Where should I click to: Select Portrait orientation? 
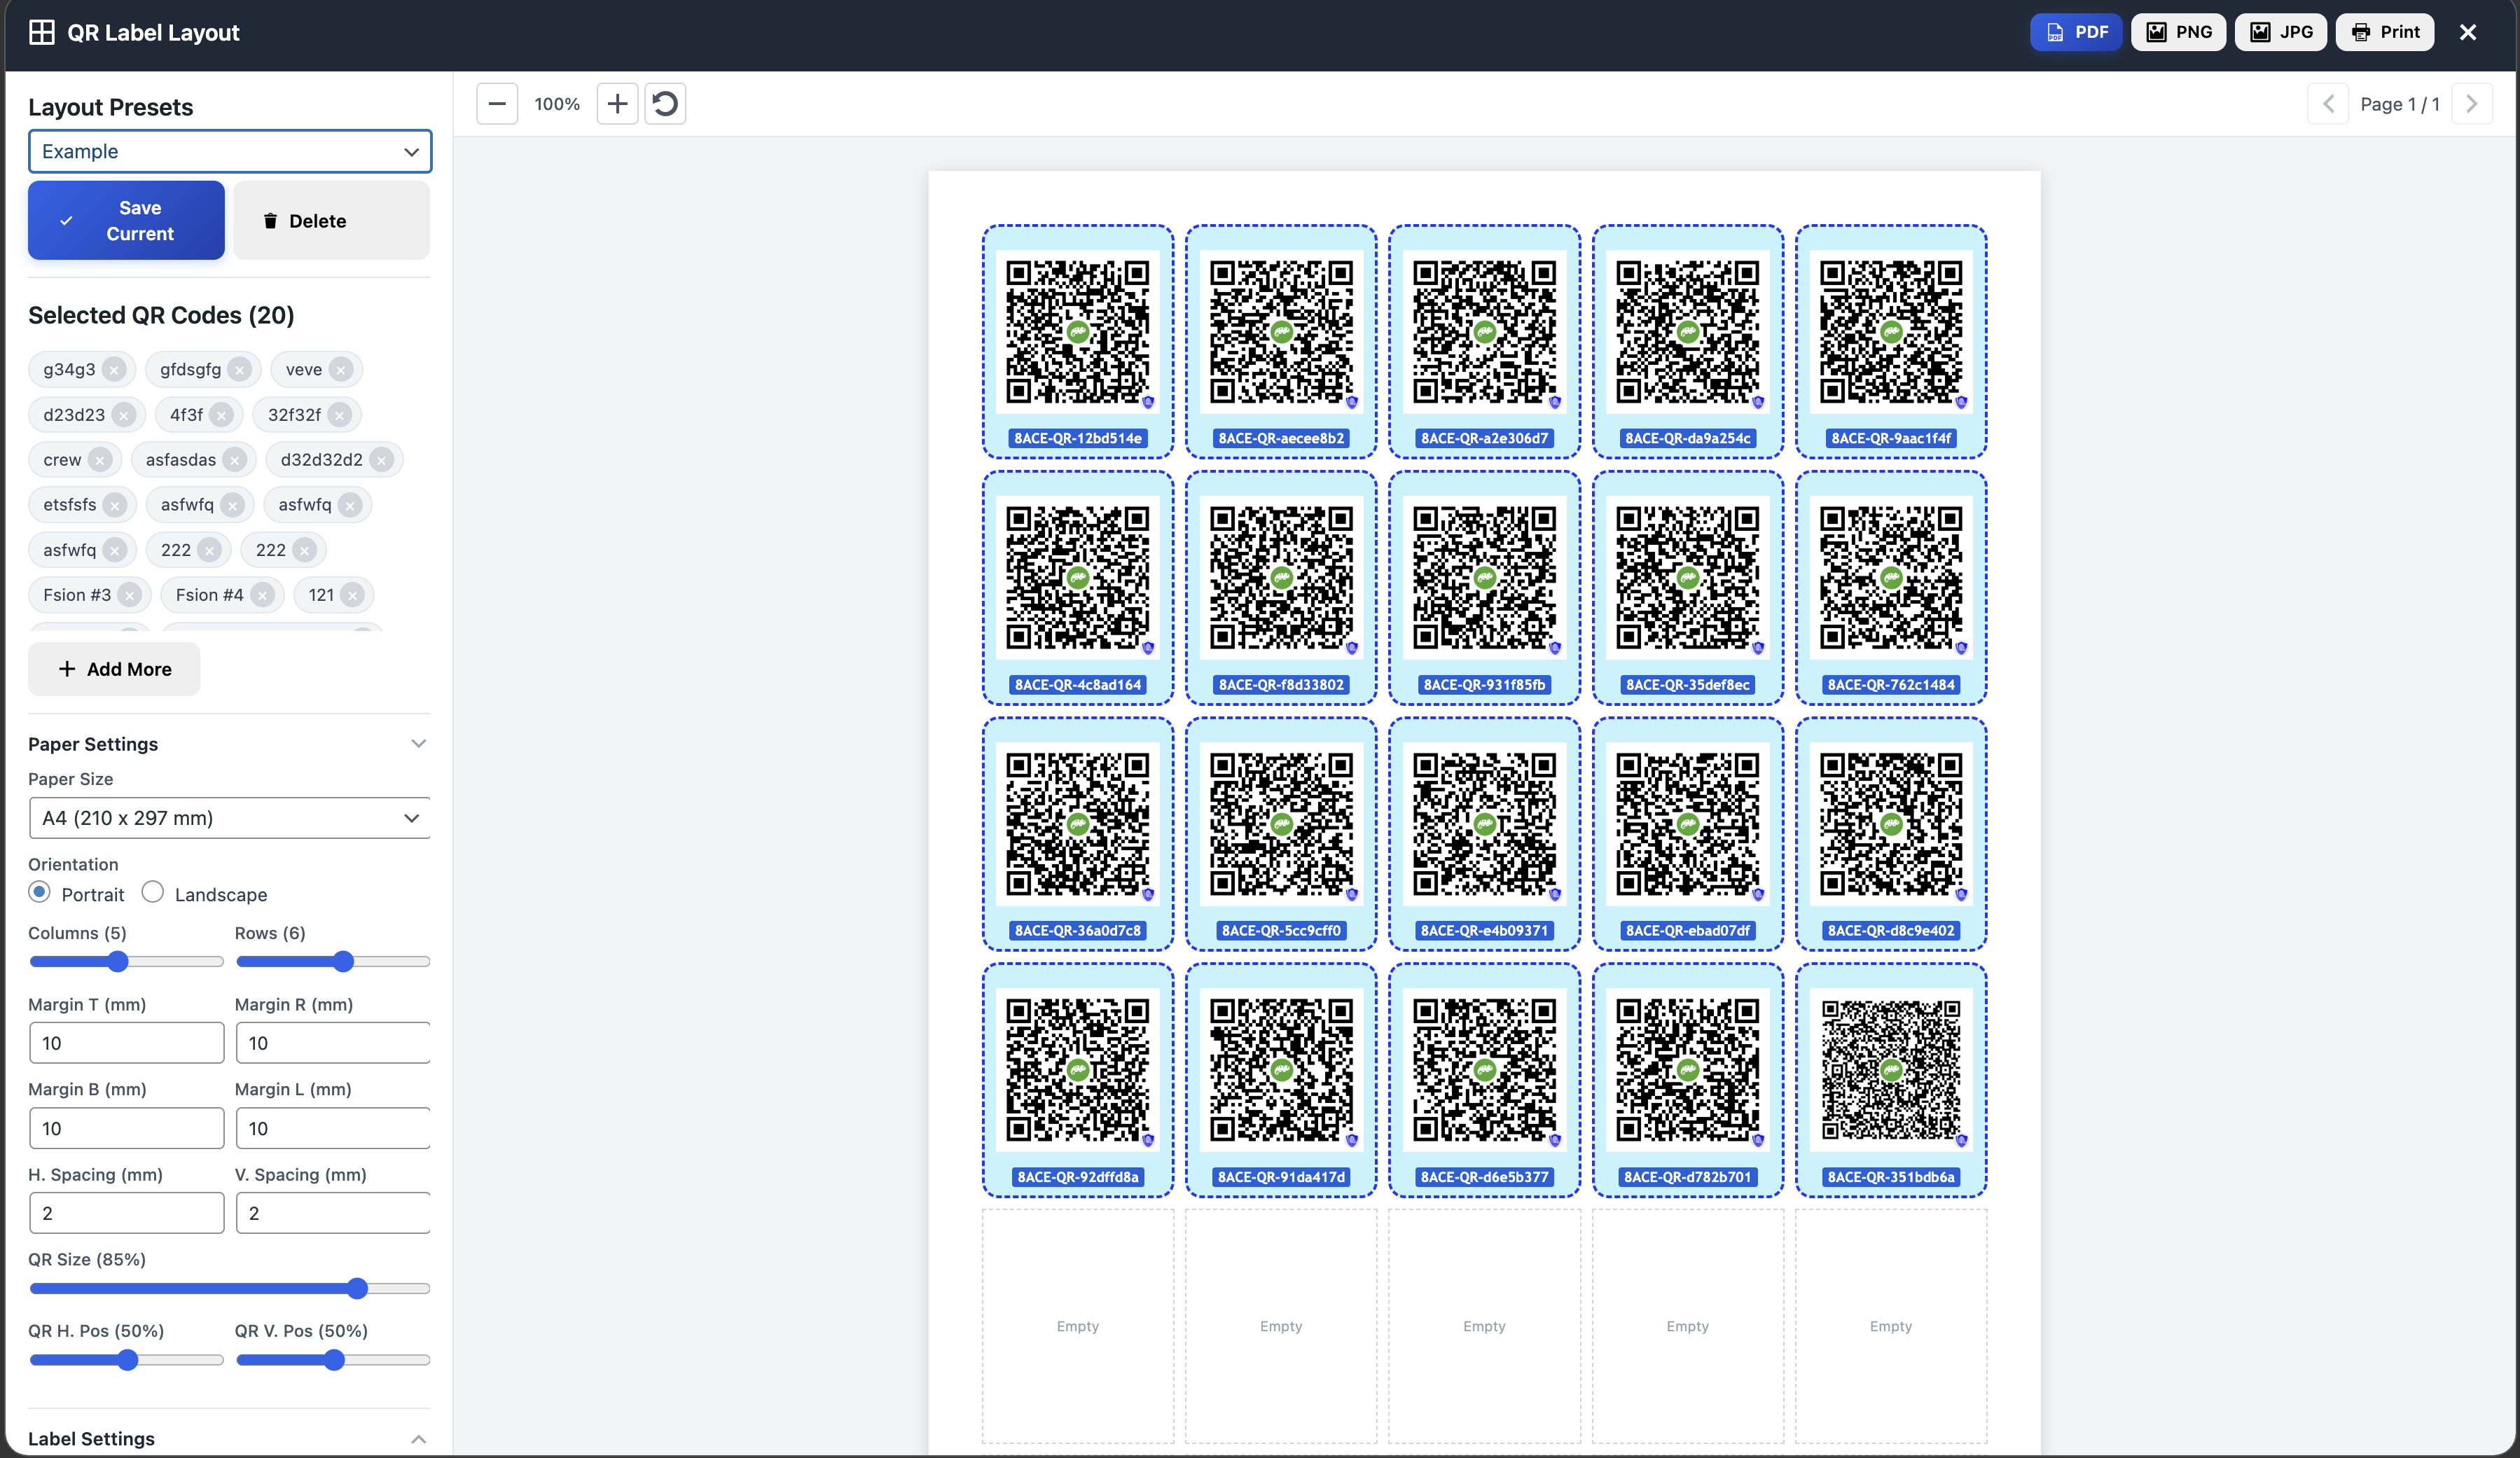tap(40, 893)
